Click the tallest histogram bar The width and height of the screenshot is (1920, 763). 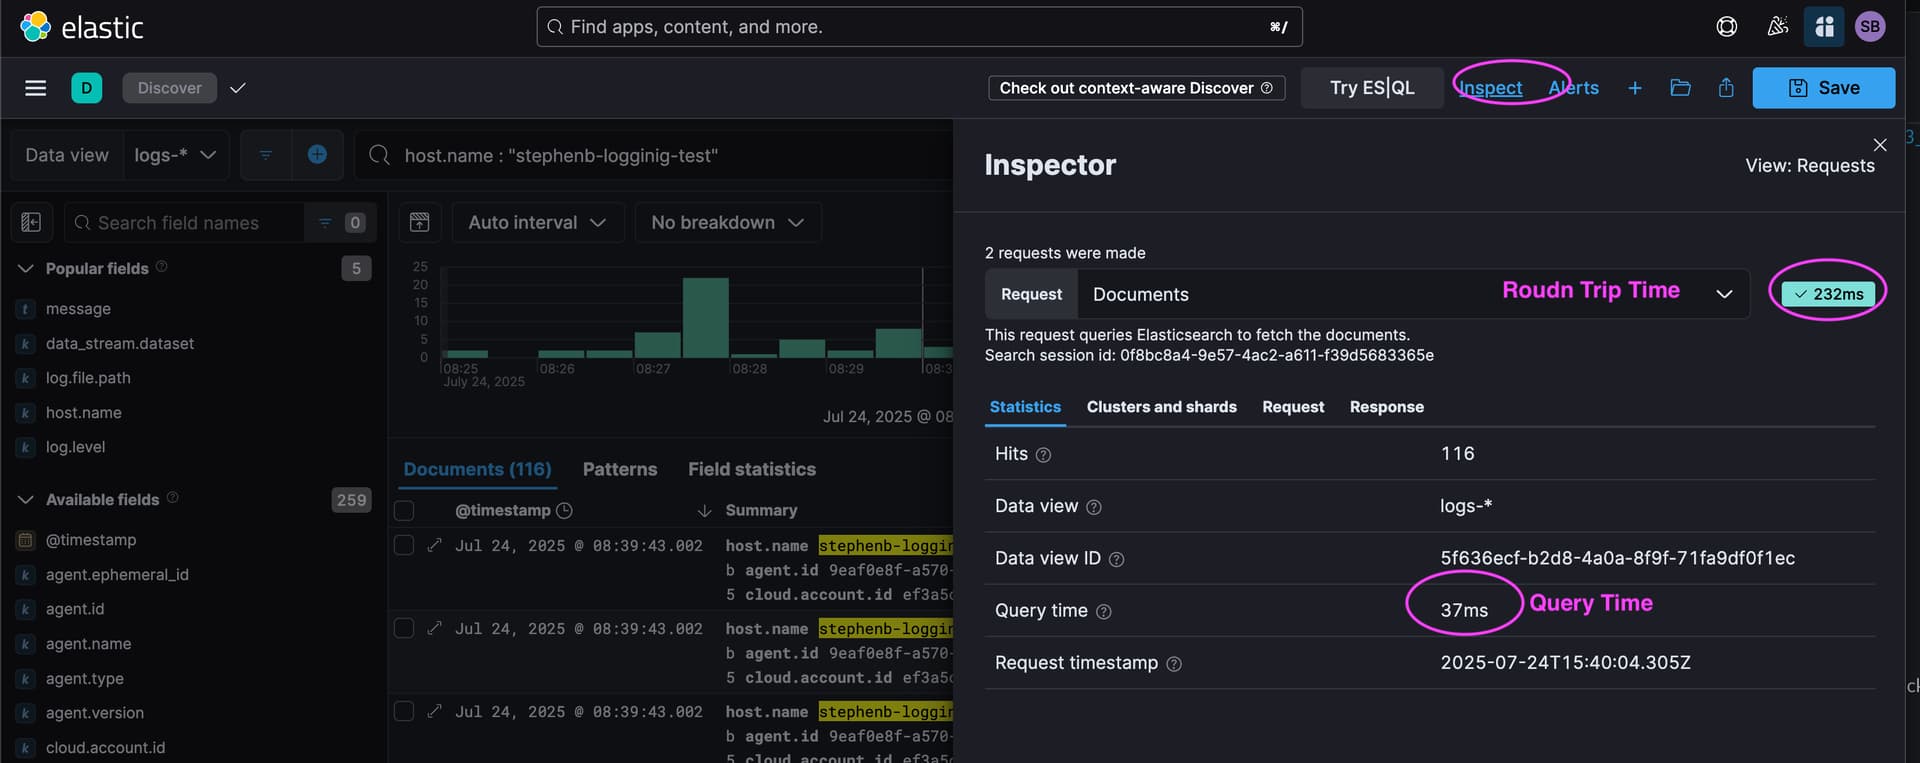pos(705,317)
